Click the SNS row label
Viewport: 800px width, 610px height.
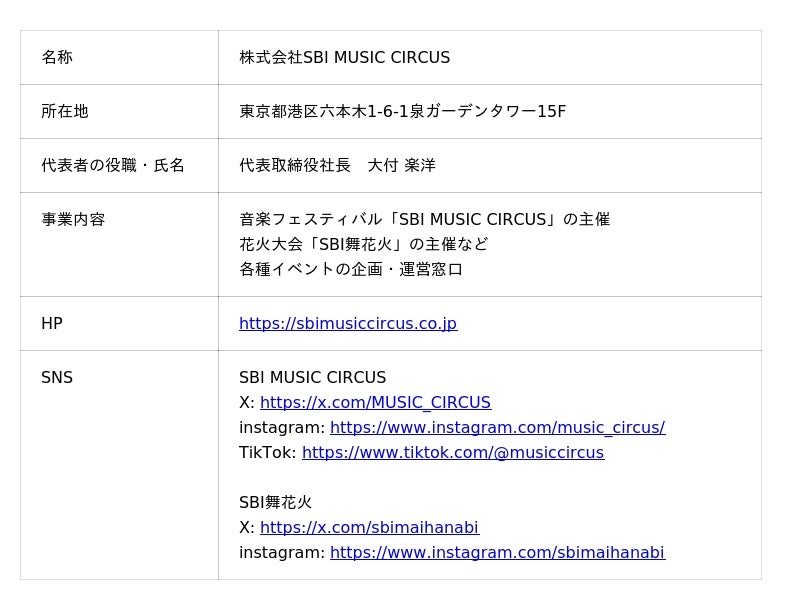57,378
